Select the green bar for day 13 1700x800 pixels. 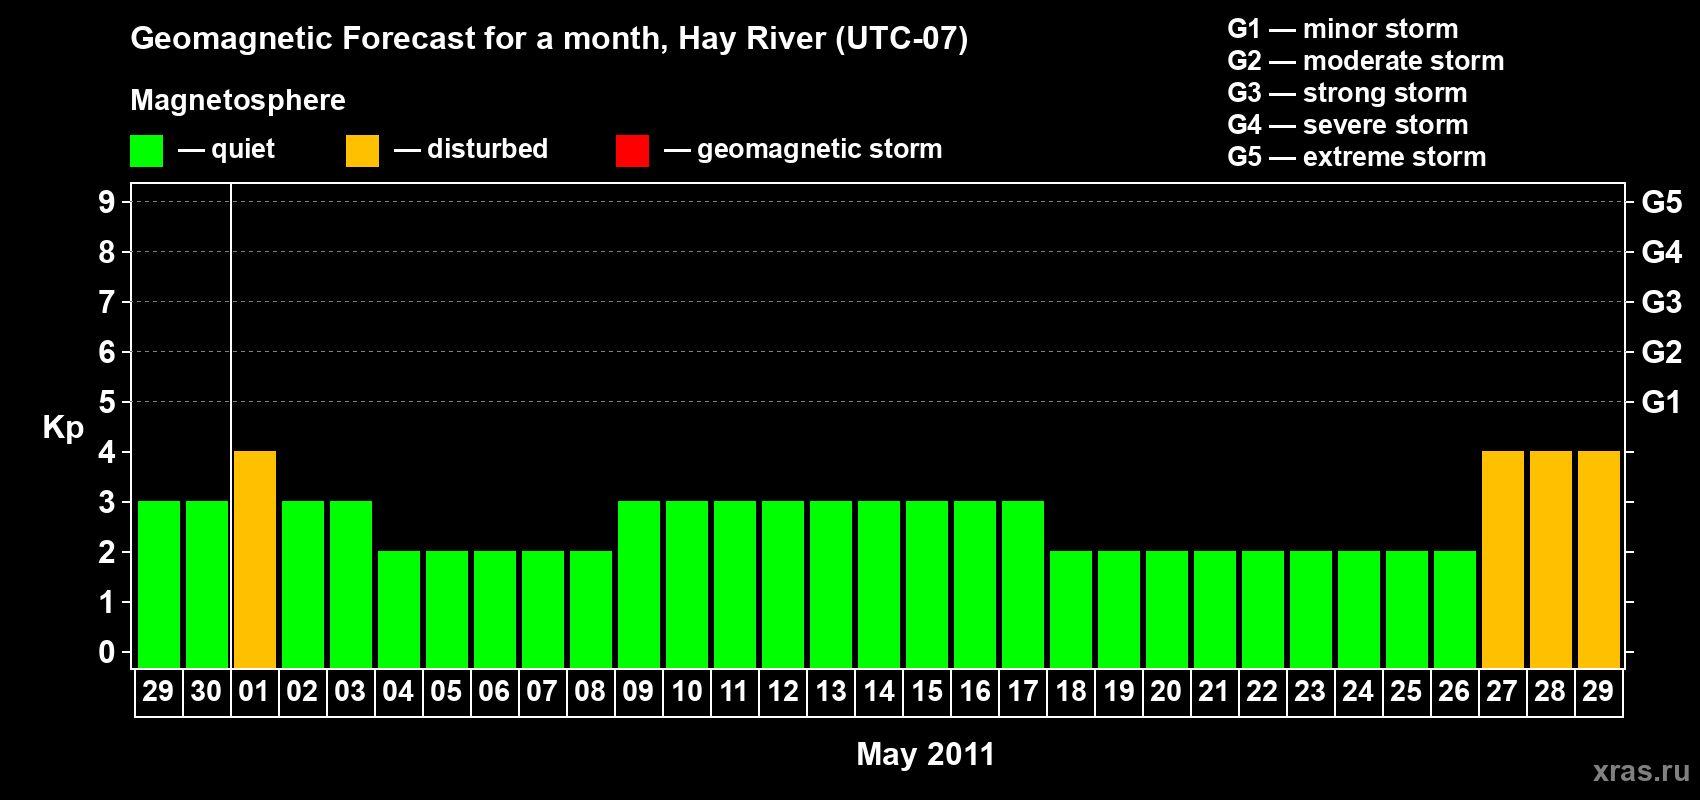[831, 584]
